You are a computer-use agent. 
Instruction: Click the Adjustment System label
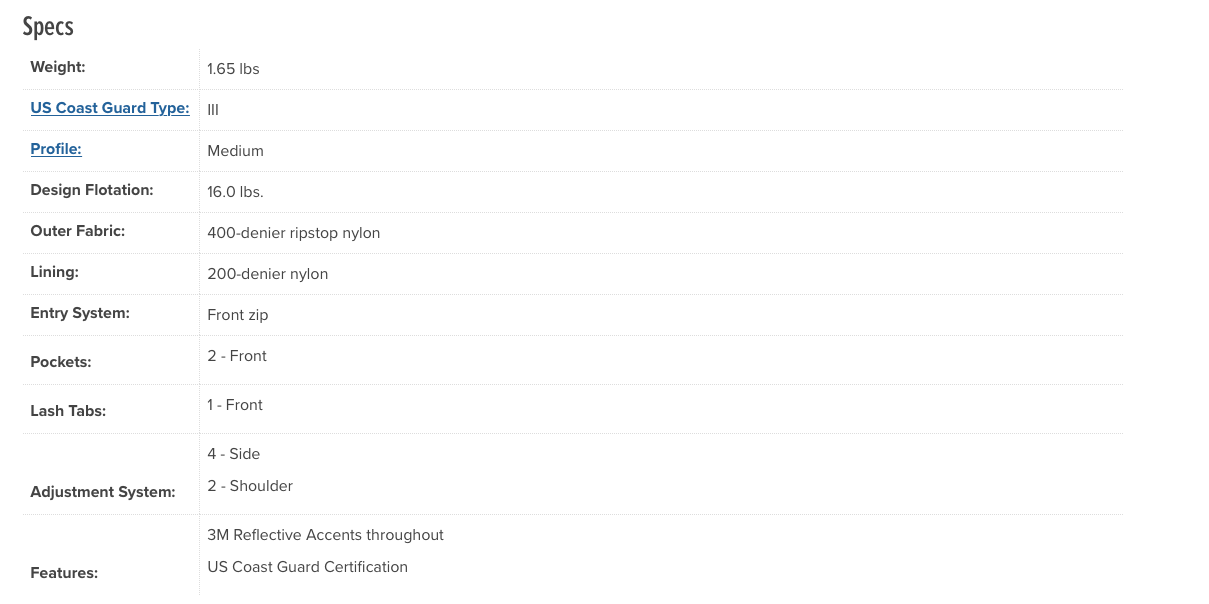tap(102, 492)
